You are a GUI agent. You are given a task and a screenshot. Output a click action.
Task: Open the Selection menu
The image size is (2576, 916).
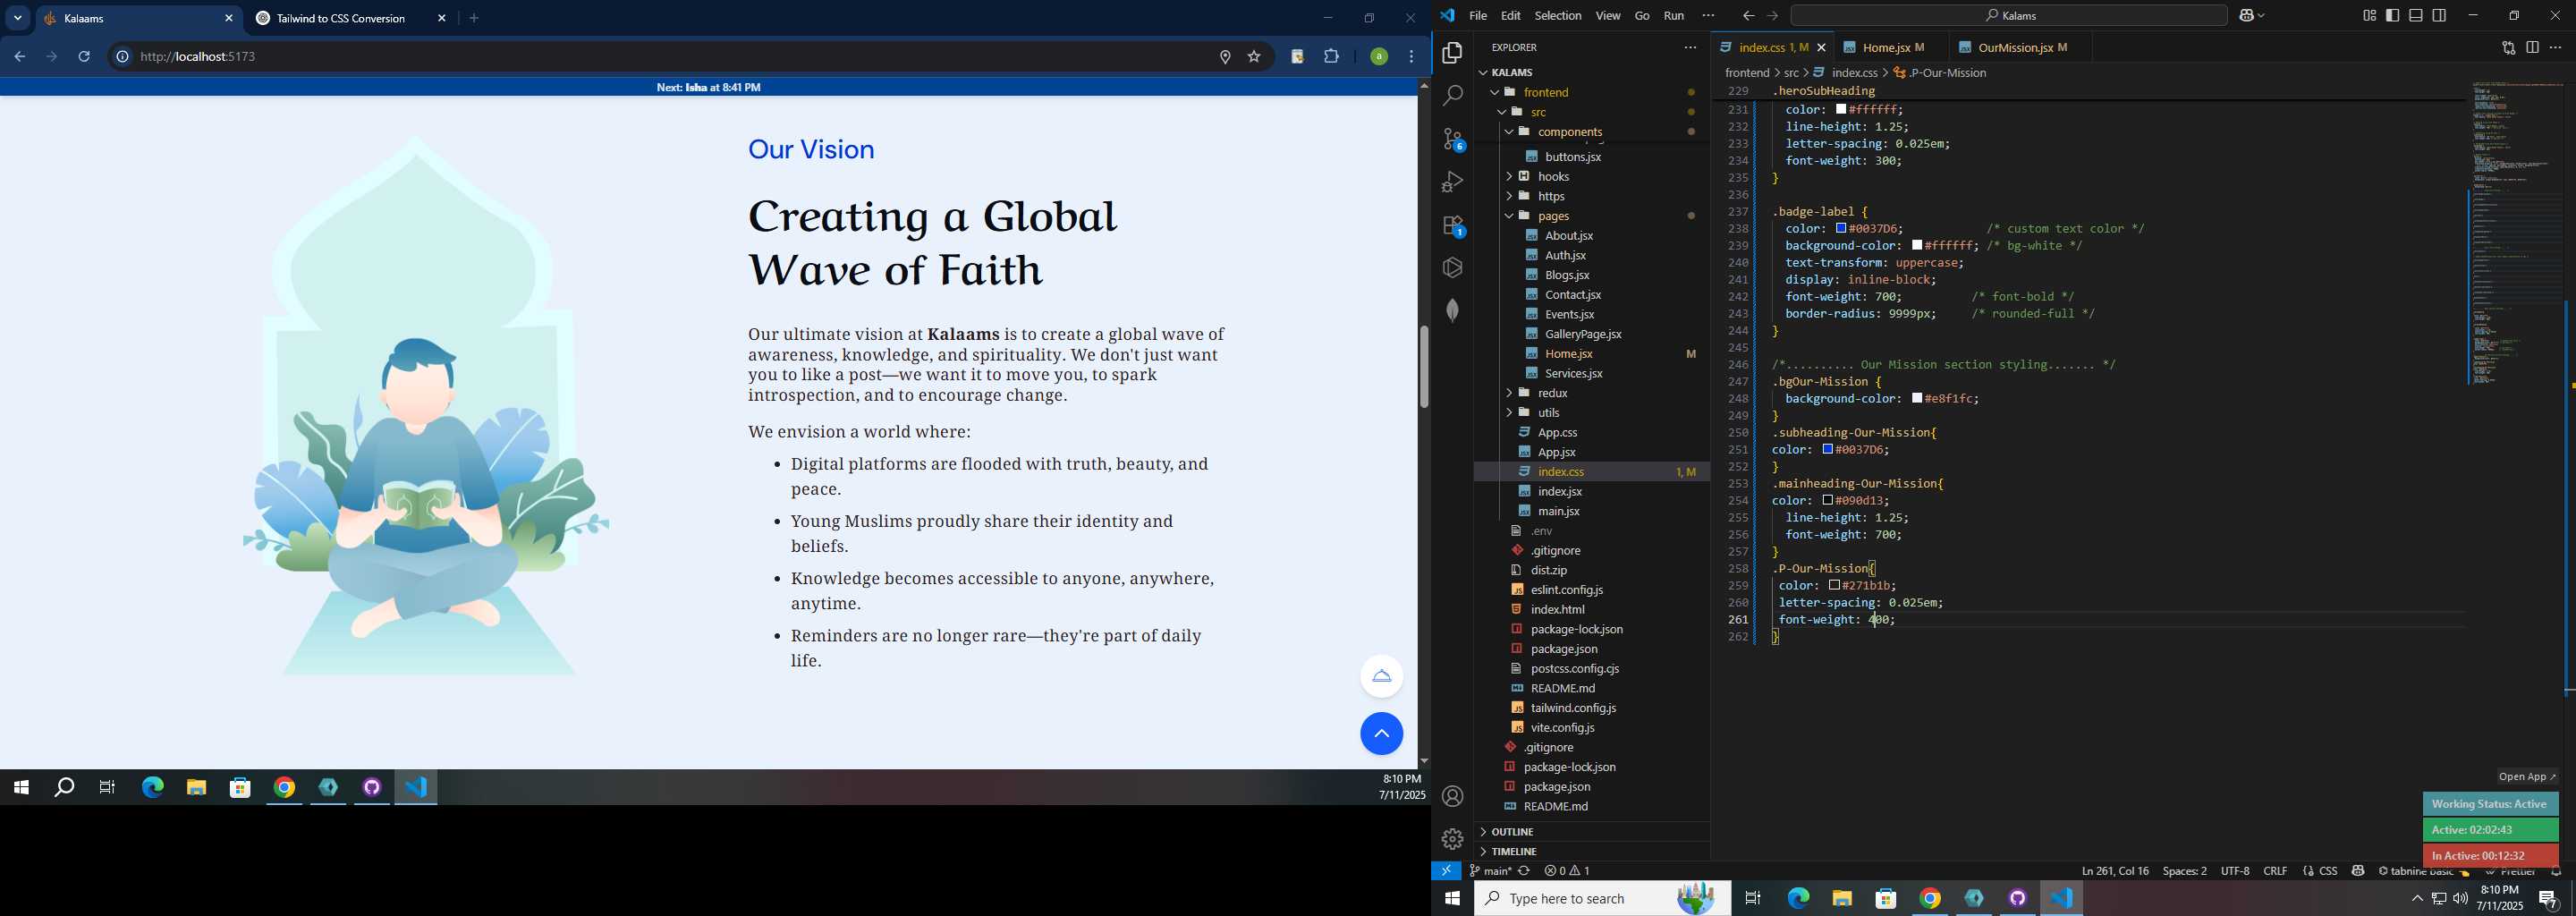[x=1557, y=15]
